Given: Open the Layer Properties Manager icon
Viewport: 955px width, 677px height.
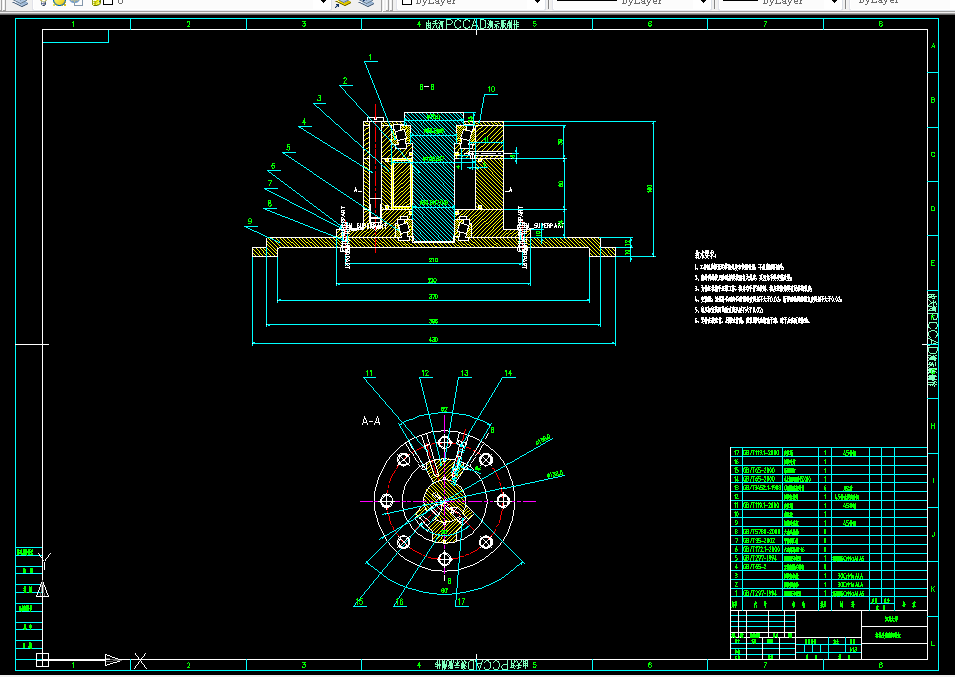Looking at the screenshot, I should click(20, 2).
